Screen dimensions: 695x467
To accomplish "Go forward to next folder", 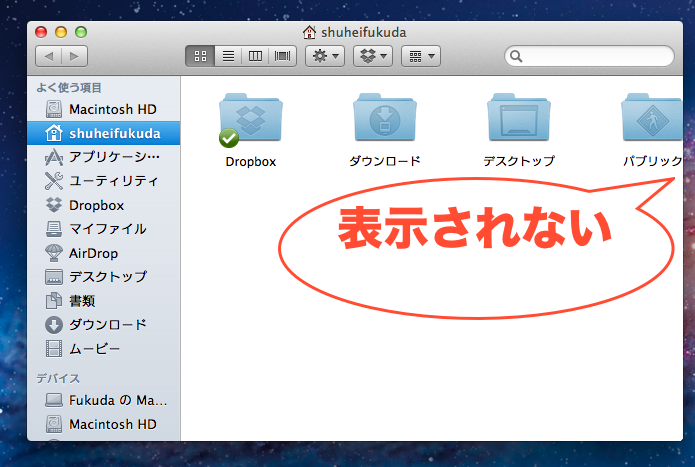I will click(74, 56).
